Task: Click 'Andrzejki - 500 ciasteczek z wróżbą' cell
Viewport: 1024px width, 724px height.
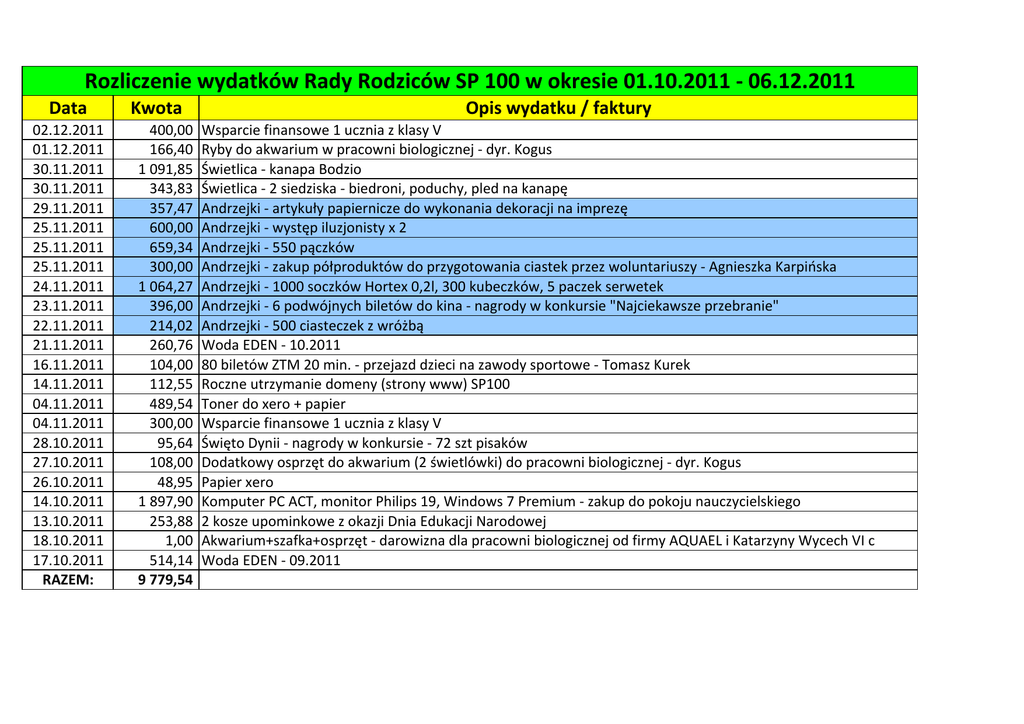Action: [x=557, y=325]
